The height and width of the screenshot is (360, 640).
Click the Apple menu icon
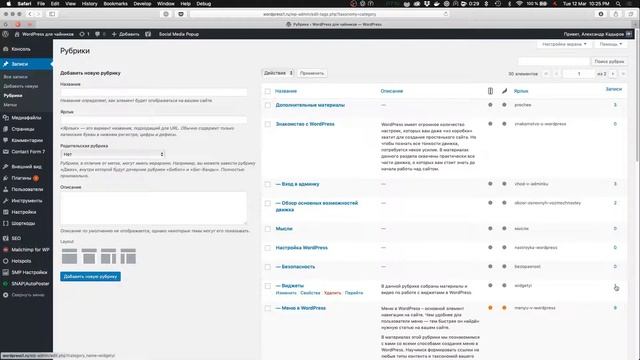(9, 4)
